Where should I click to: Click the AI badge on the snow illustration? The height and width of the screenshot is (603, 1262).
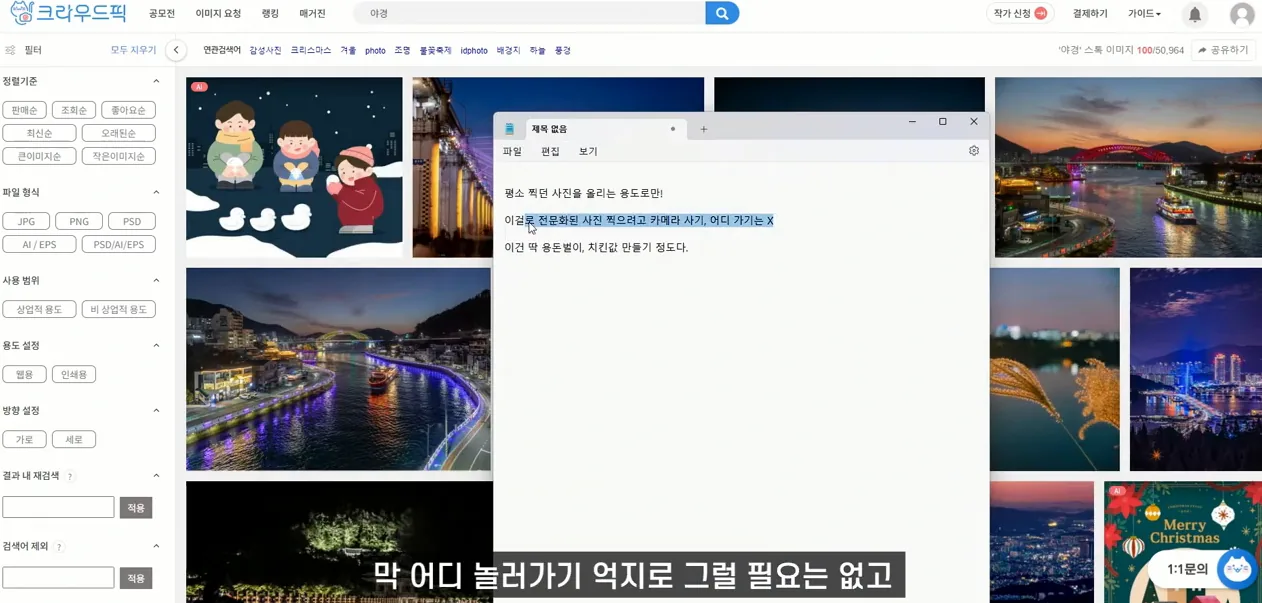tap(199, 87)
